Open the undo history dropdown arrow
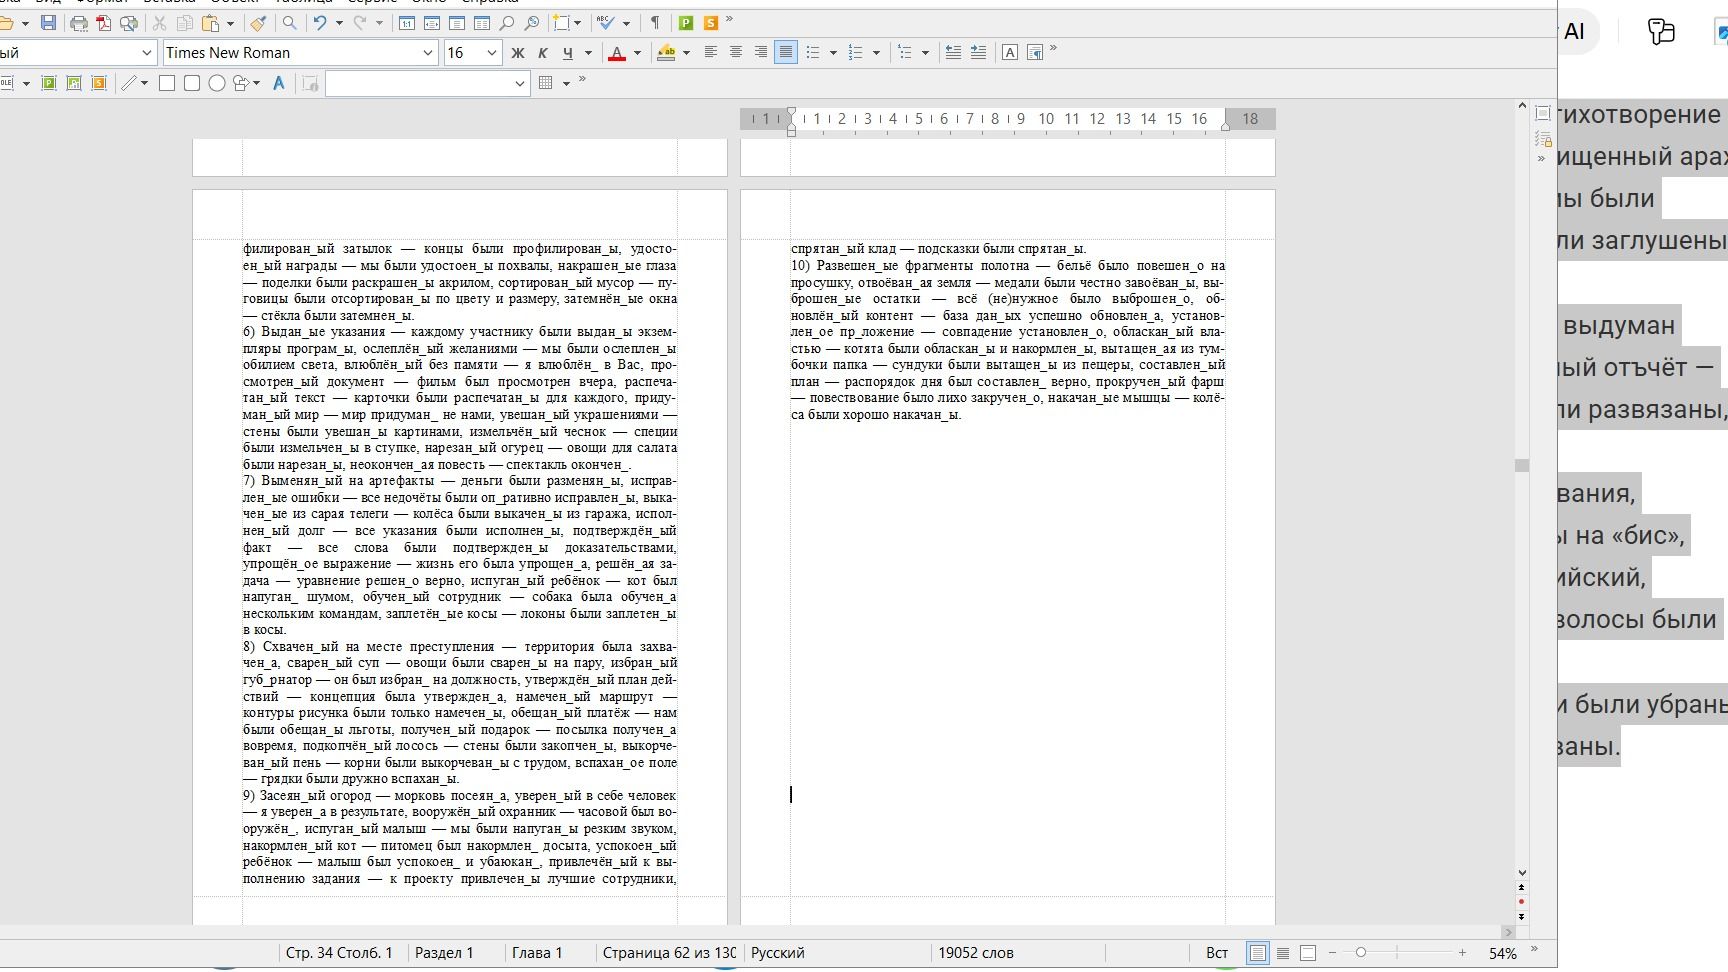 tap(338, 23)
